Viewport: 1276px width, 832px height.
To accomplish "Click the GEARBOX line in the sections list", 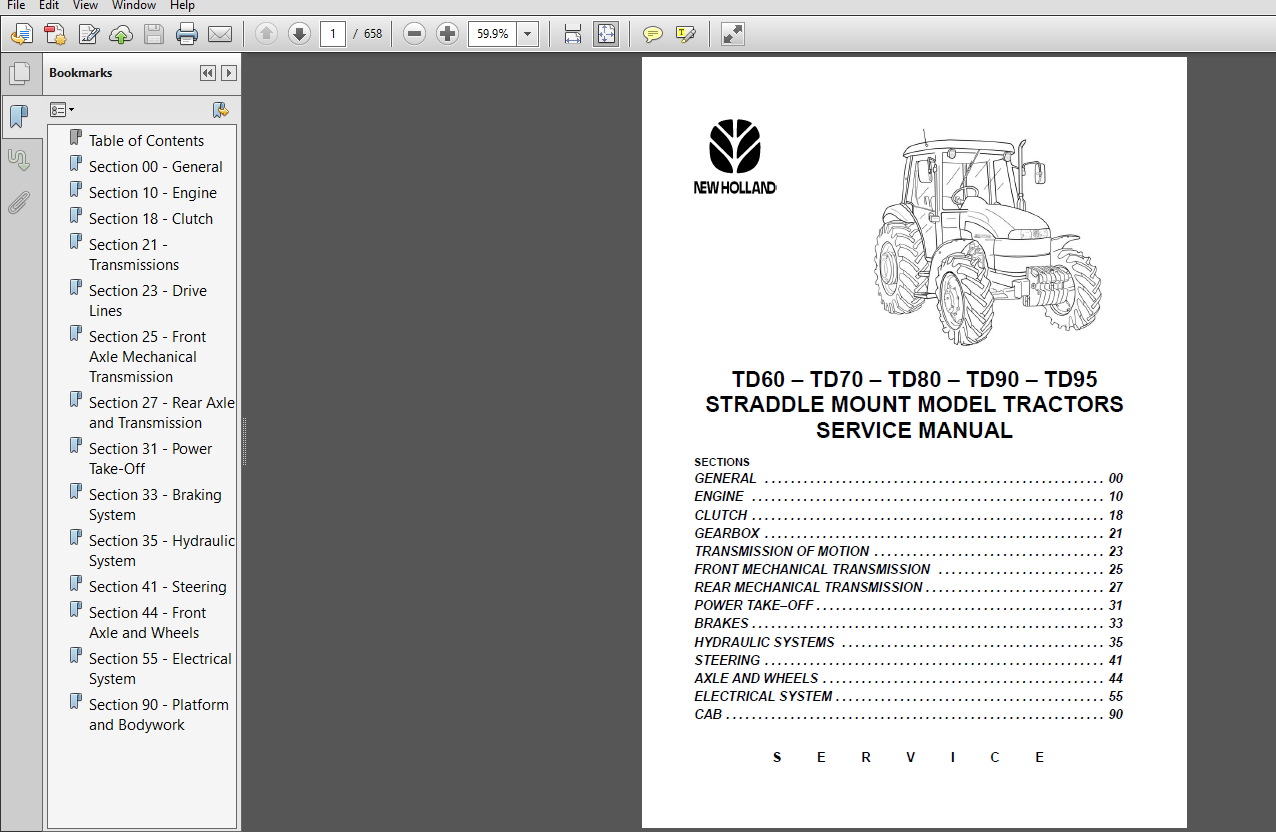I will click(909, 533).
